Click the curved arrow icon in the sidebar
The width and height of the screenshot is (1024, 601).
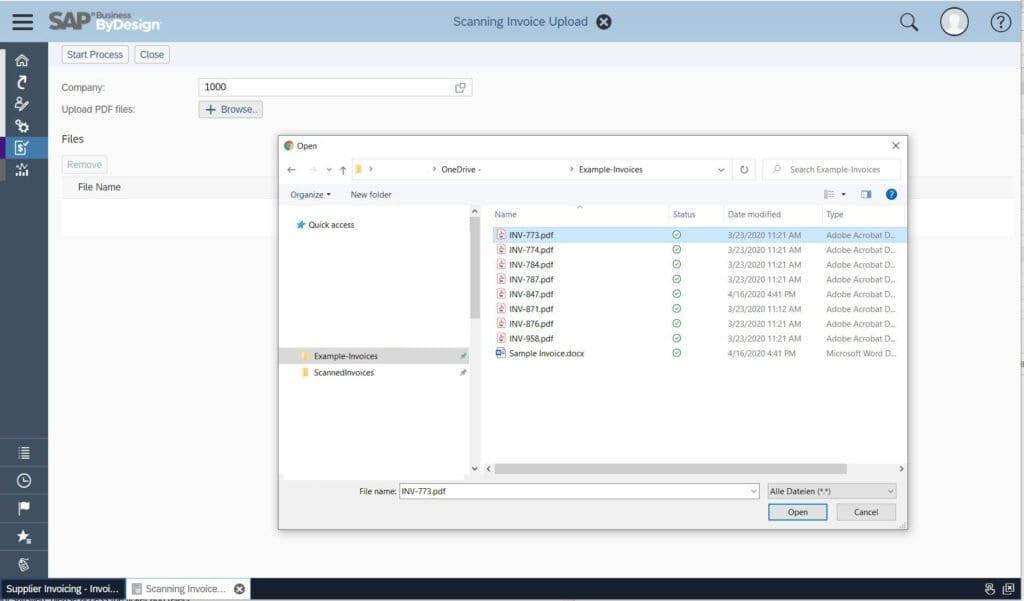[22, 82]
